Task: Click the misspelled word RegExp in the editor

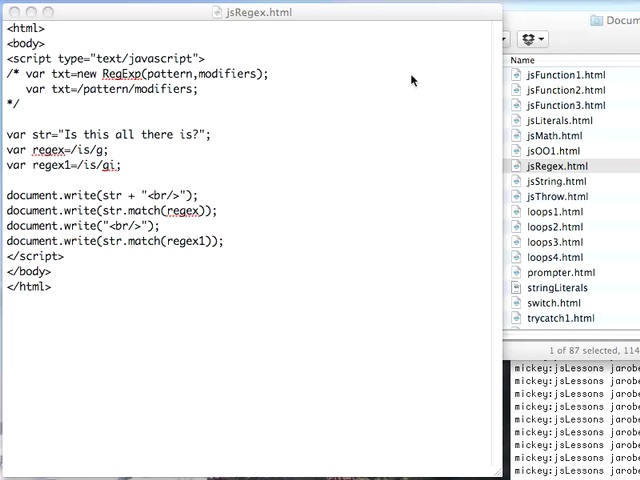Action: (x=122, y=74)
